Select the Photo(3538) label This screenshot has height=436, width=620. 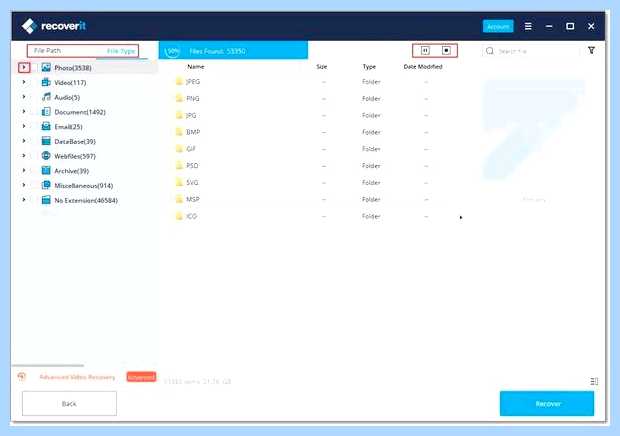point(73,68)
